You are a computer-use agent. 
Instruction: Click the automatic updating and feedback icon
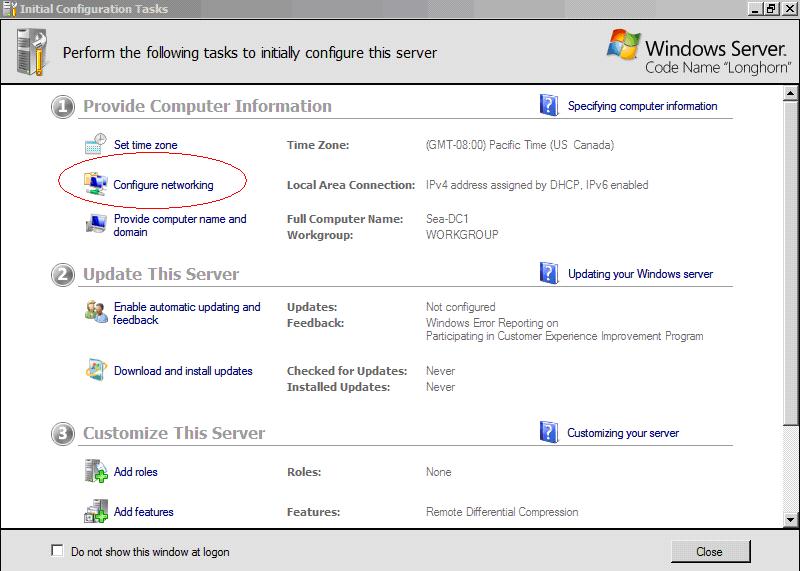pyautogui.click(x=96, y=312)
